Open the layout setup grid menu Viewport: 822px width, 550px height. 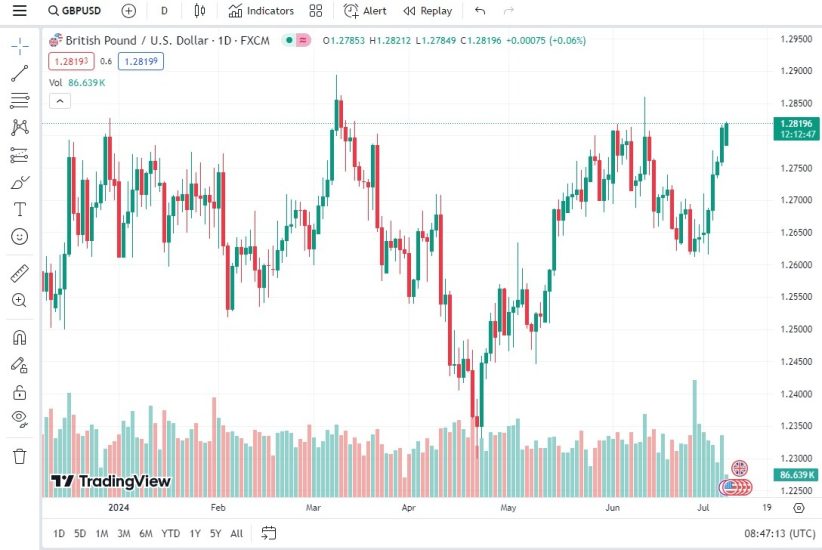pos(316,11)
